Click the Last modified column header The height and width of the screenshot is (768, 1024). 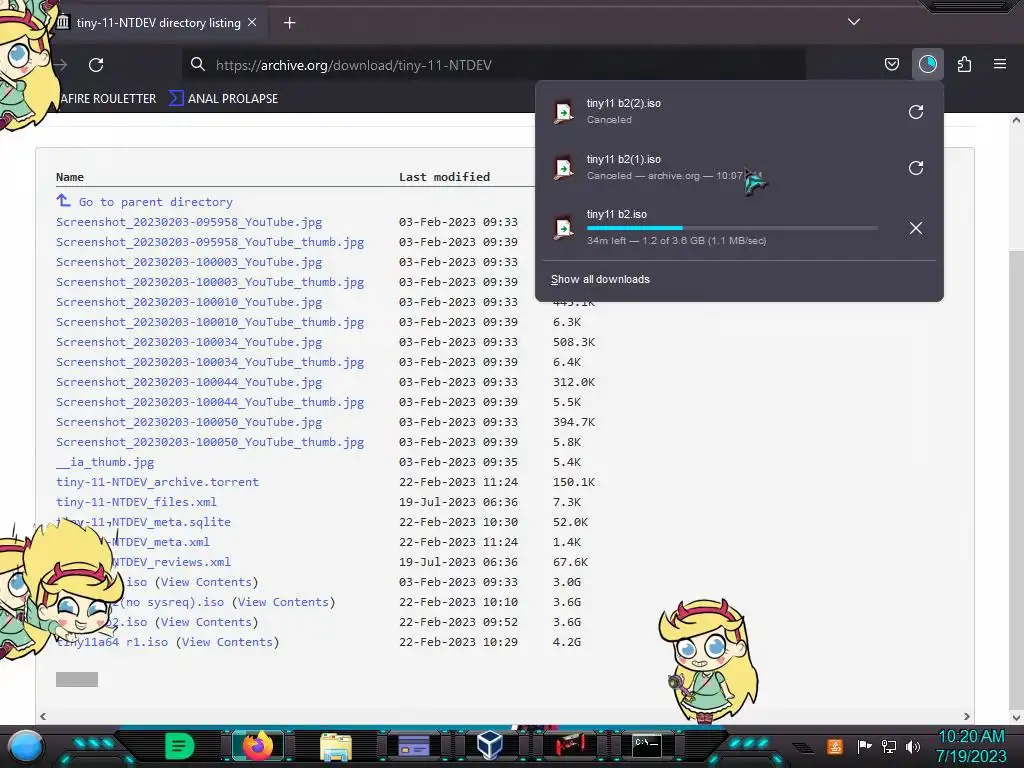[444, 177]
